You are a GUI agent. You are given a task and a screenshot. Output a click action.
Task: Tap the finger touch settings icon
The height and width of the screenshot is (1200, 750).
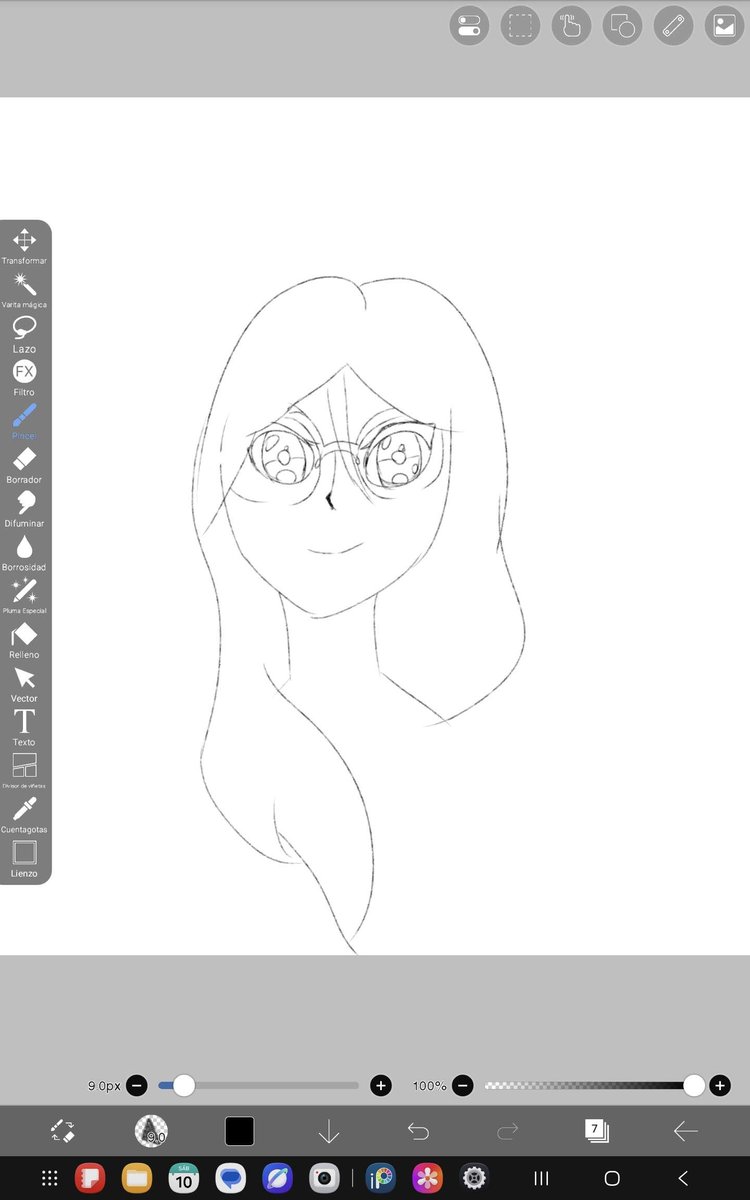click(x=571, y=25)
